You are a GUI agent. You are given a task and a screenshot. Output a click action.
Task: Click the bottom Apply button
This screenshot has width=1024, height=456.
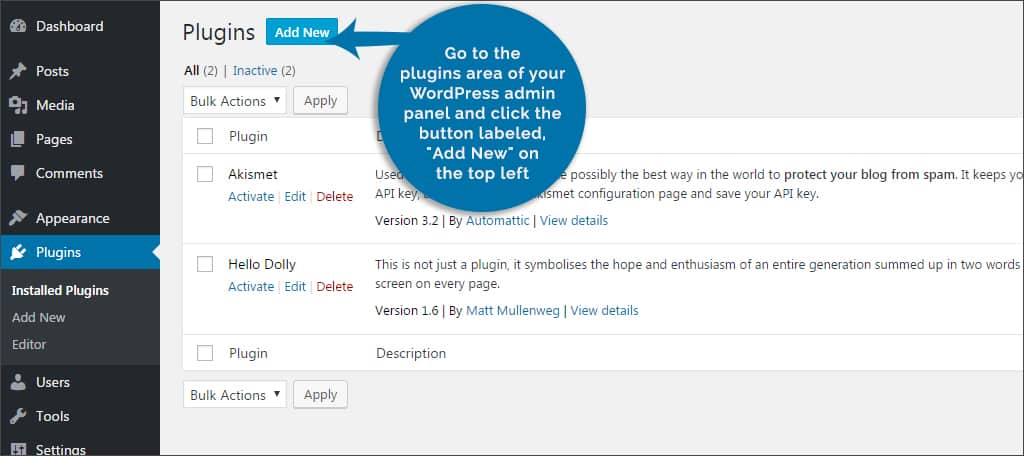(321, 395)
